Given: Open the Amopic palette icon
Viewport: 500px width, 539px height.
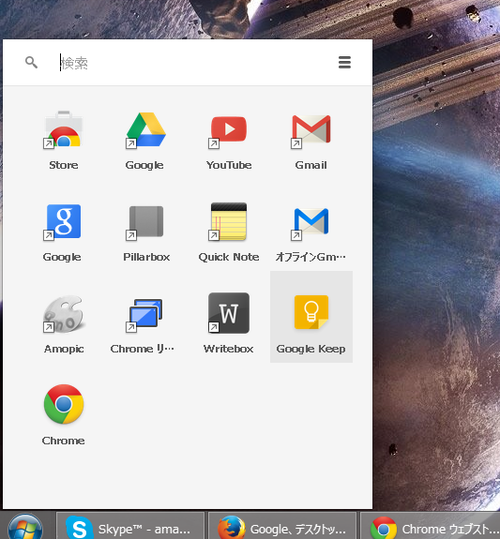Looking at the screenshot, I should (64, 314).
